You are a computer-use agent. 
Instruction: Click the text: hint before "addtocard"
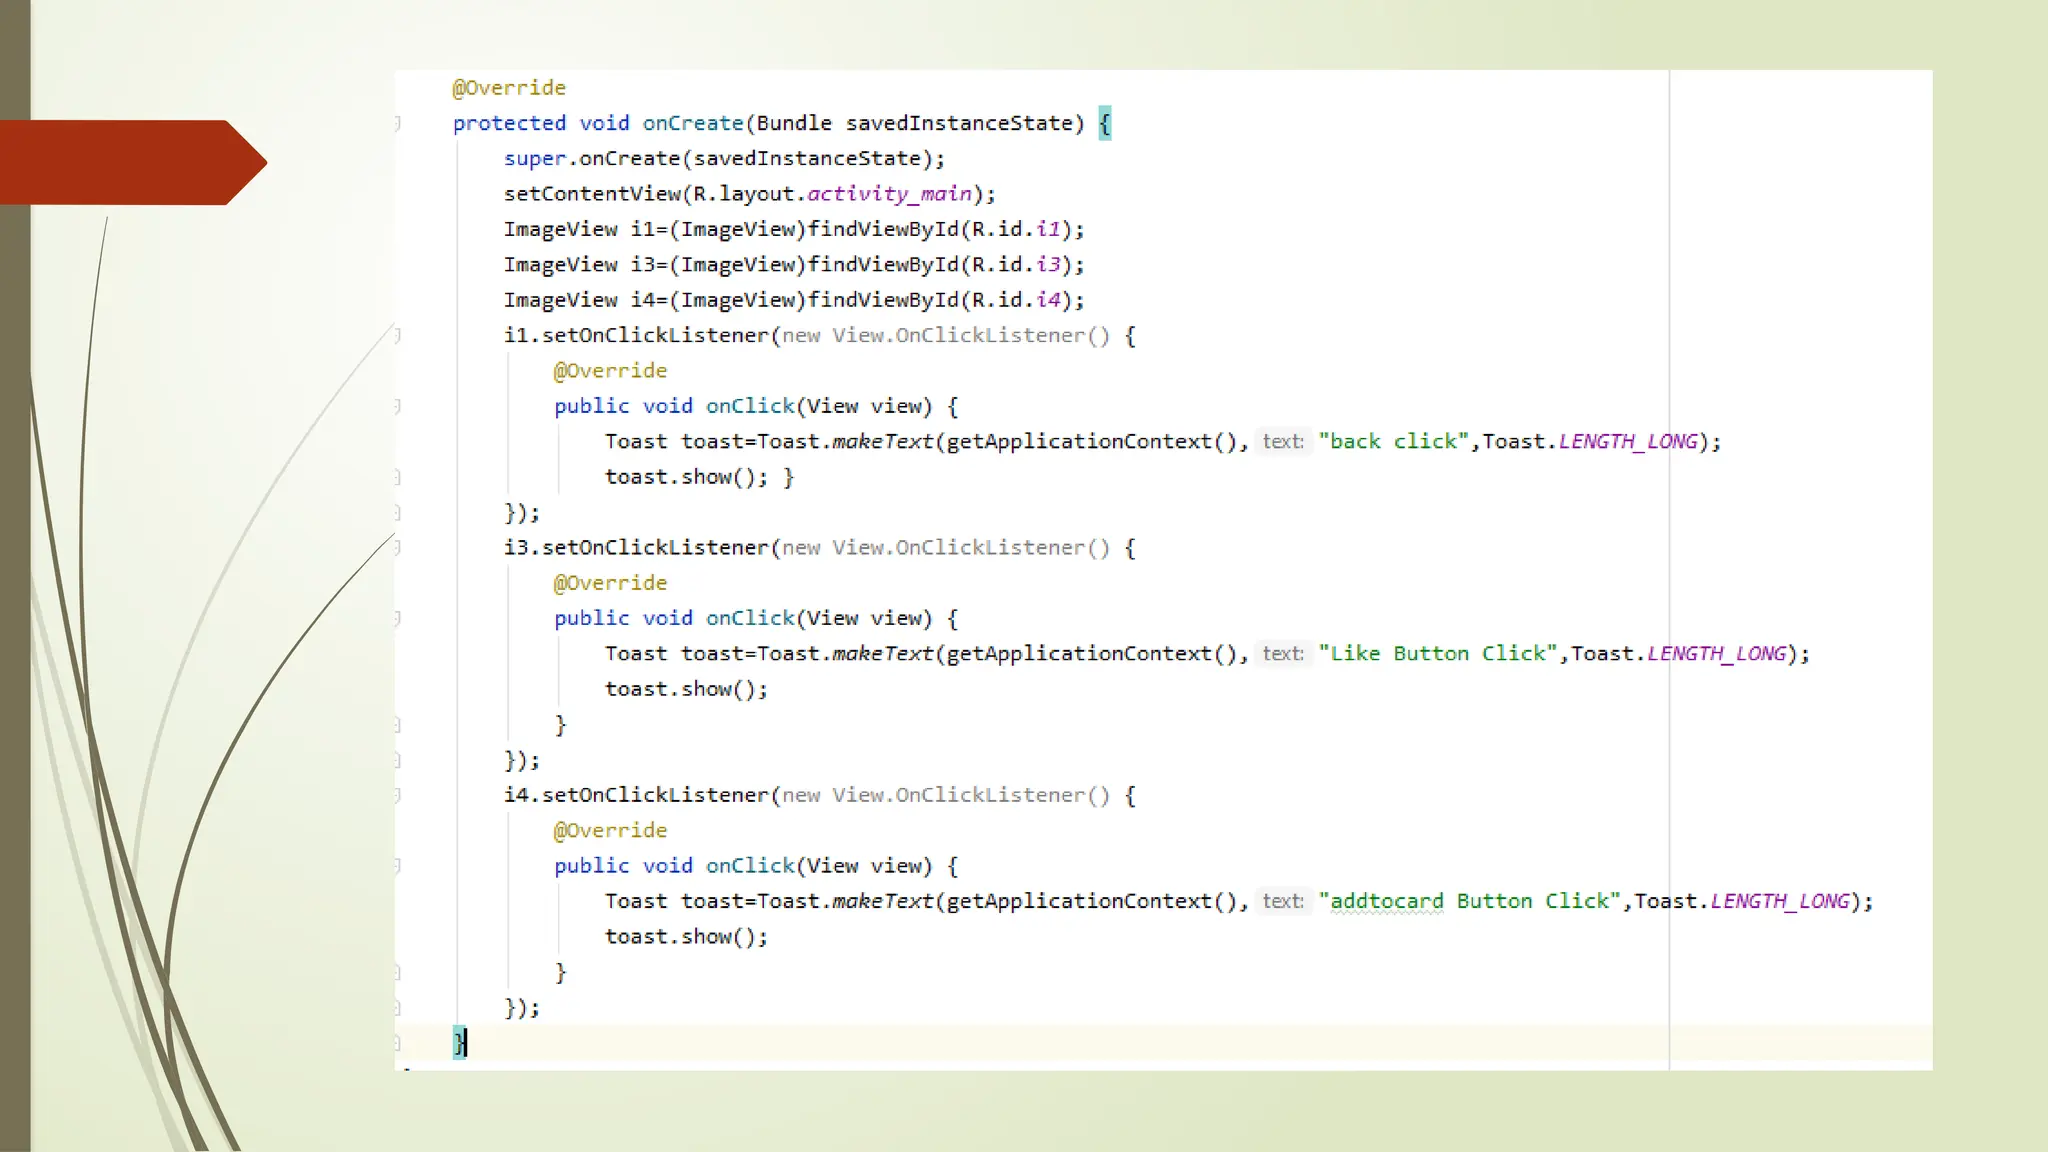[1282, 901]
